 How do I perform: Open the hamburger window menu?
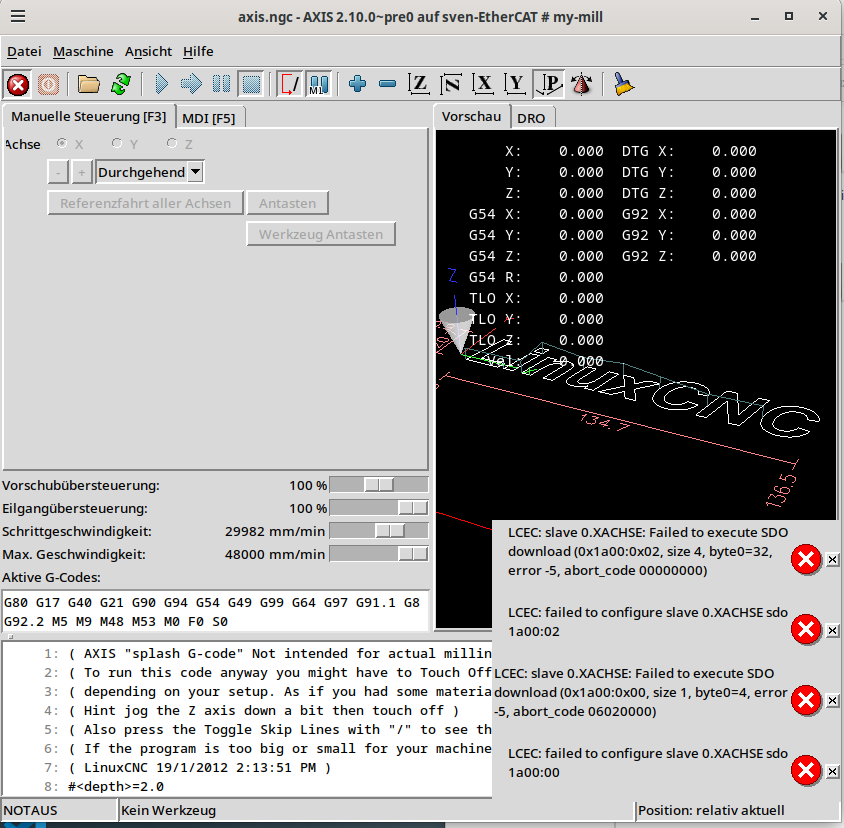[18, 16]
